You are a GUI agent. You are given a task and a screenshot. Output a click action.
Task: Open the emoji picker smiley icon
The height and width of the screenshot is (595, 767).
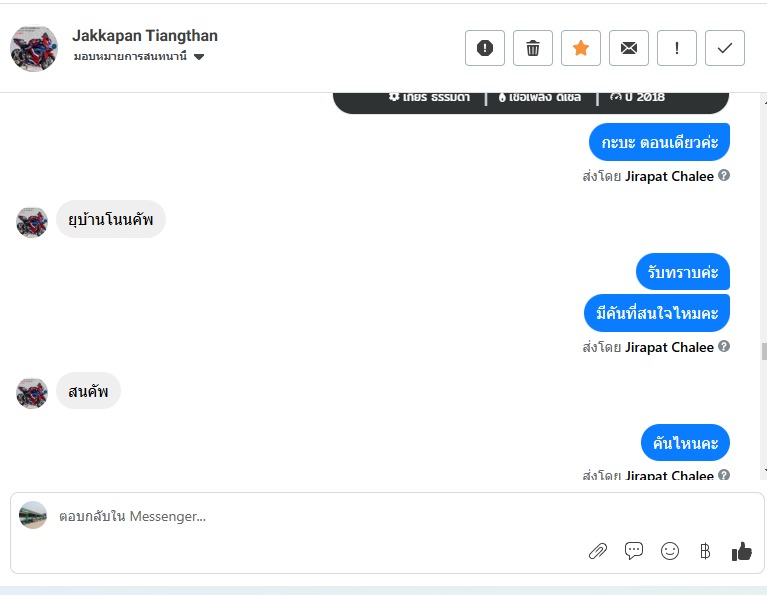(670, 551)
